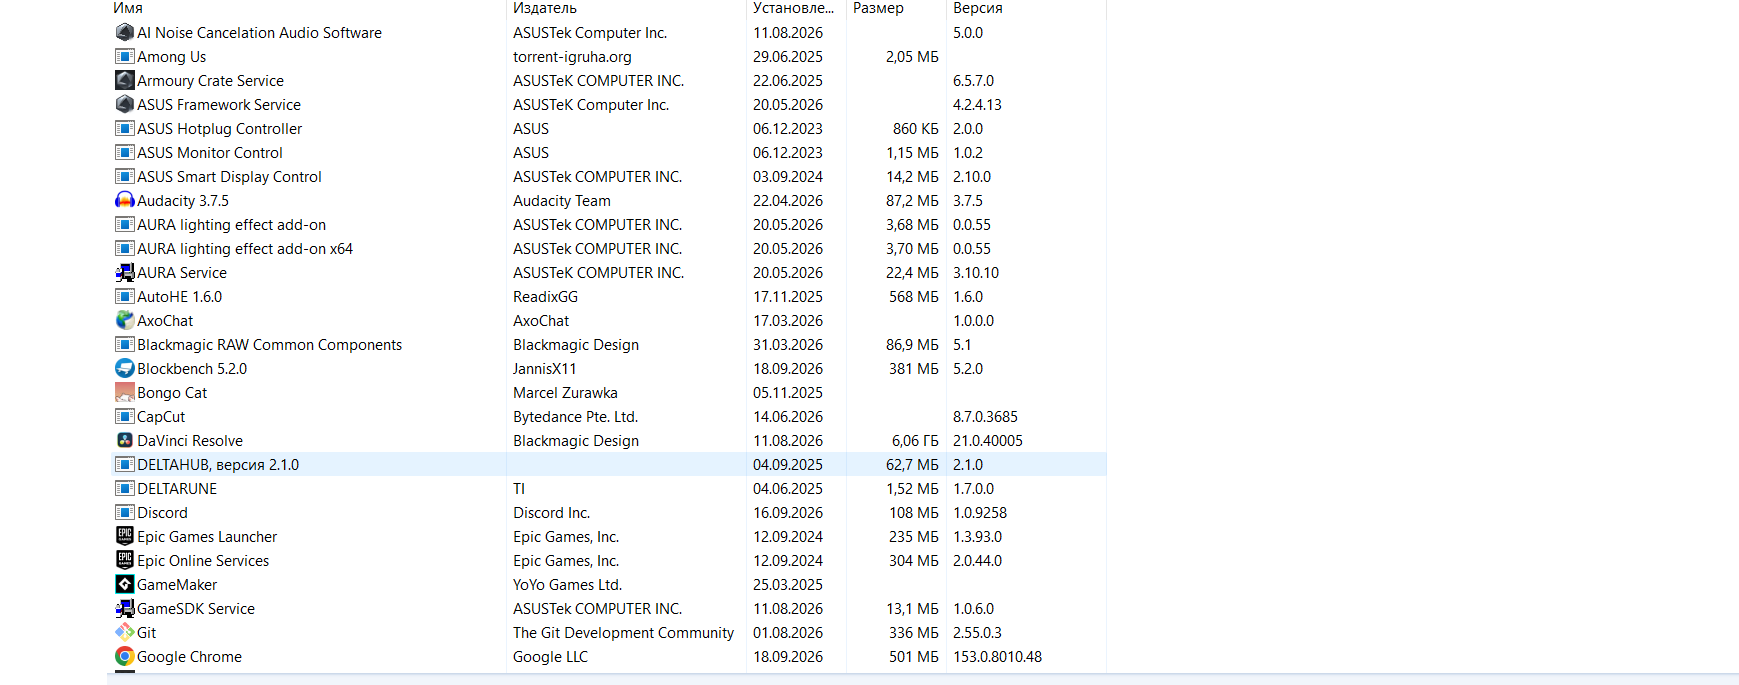Click the size value 568 МБ
Screen dimensions: 1739x685
point(914,296)
